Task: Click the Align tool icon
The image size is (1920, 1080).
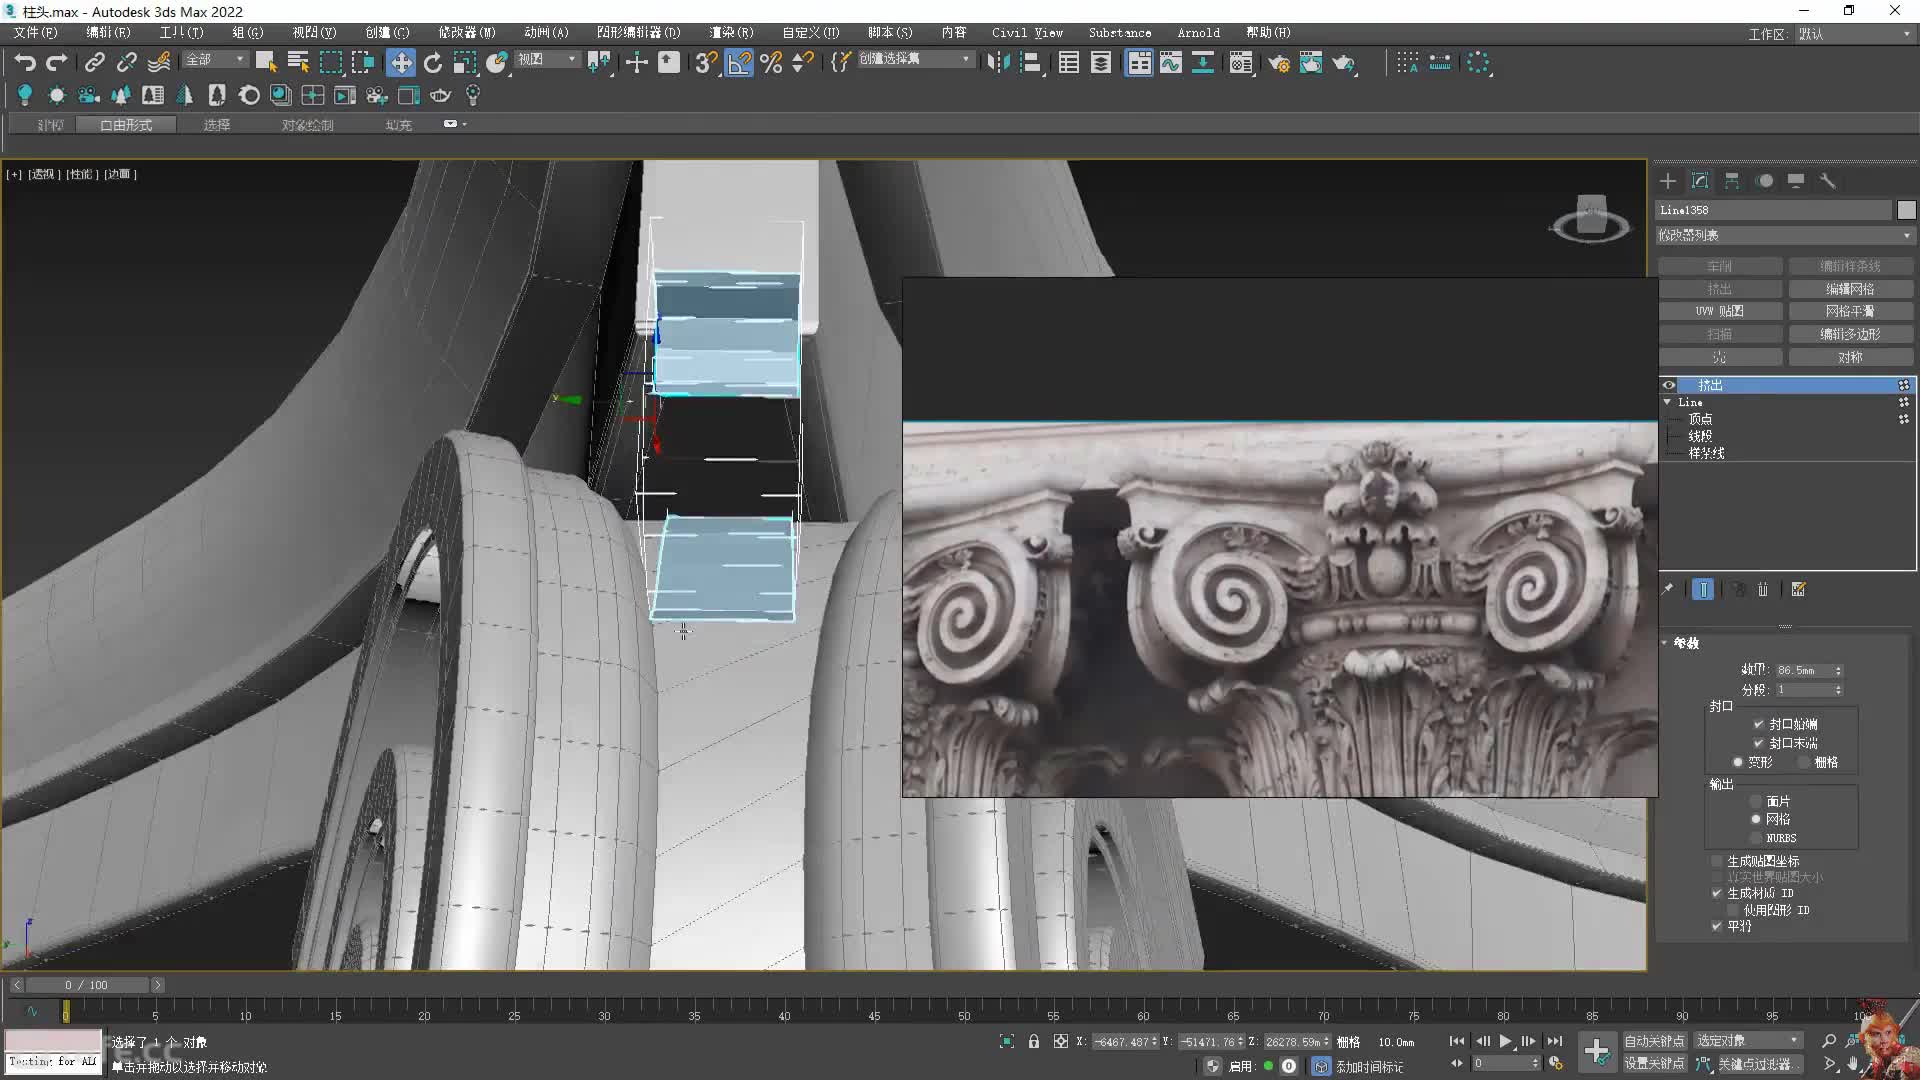Action: coord(1031,63)
